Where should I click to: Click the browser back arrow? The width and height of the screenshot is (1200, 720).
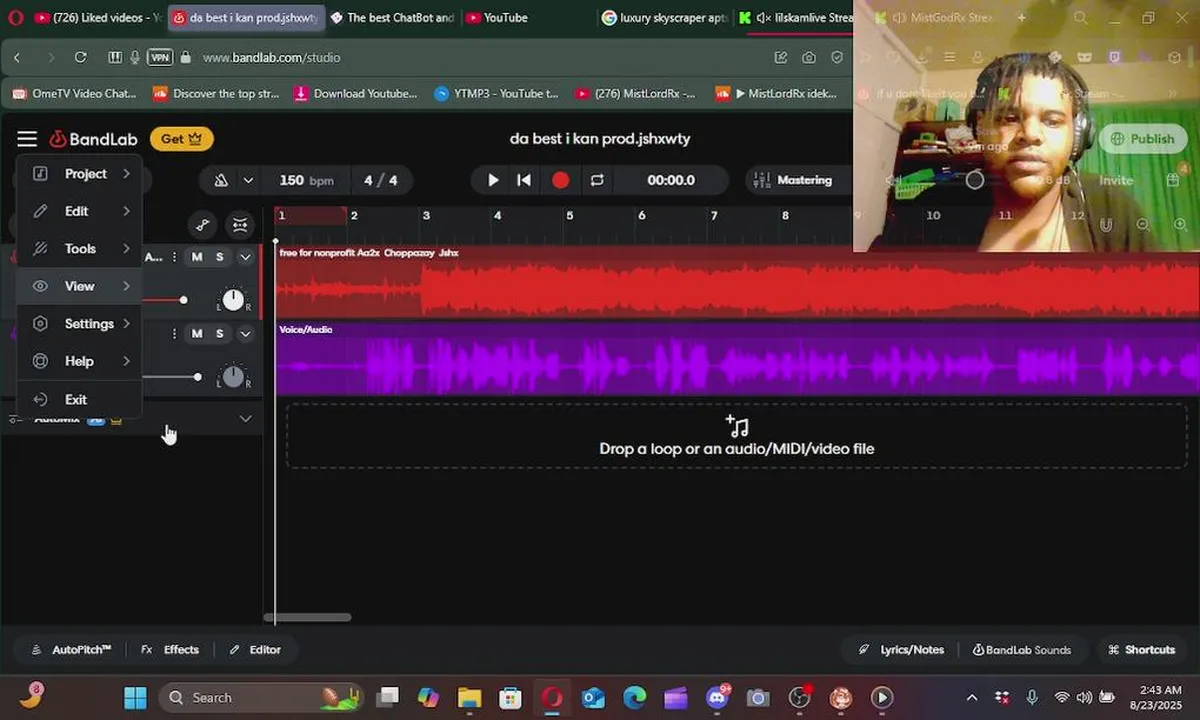(17, 58)
